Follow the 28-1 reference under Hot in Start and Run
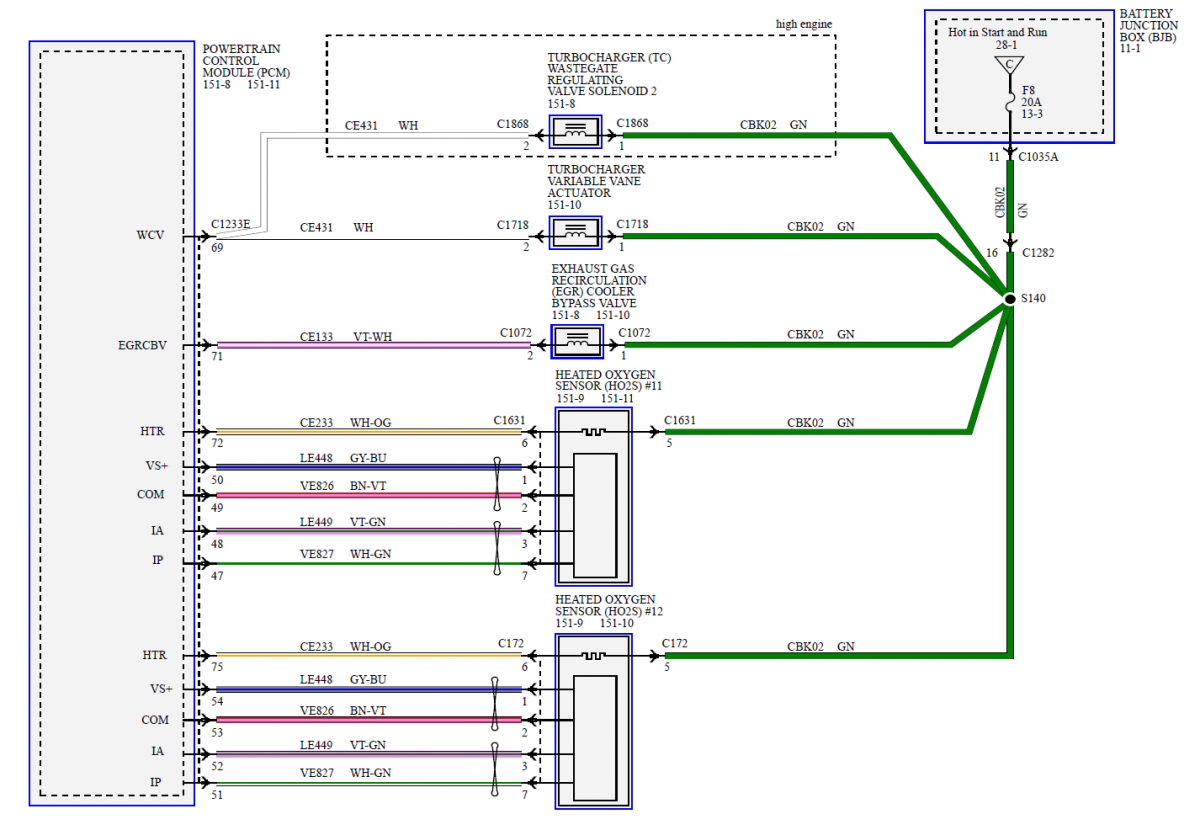 point(1008,45)
